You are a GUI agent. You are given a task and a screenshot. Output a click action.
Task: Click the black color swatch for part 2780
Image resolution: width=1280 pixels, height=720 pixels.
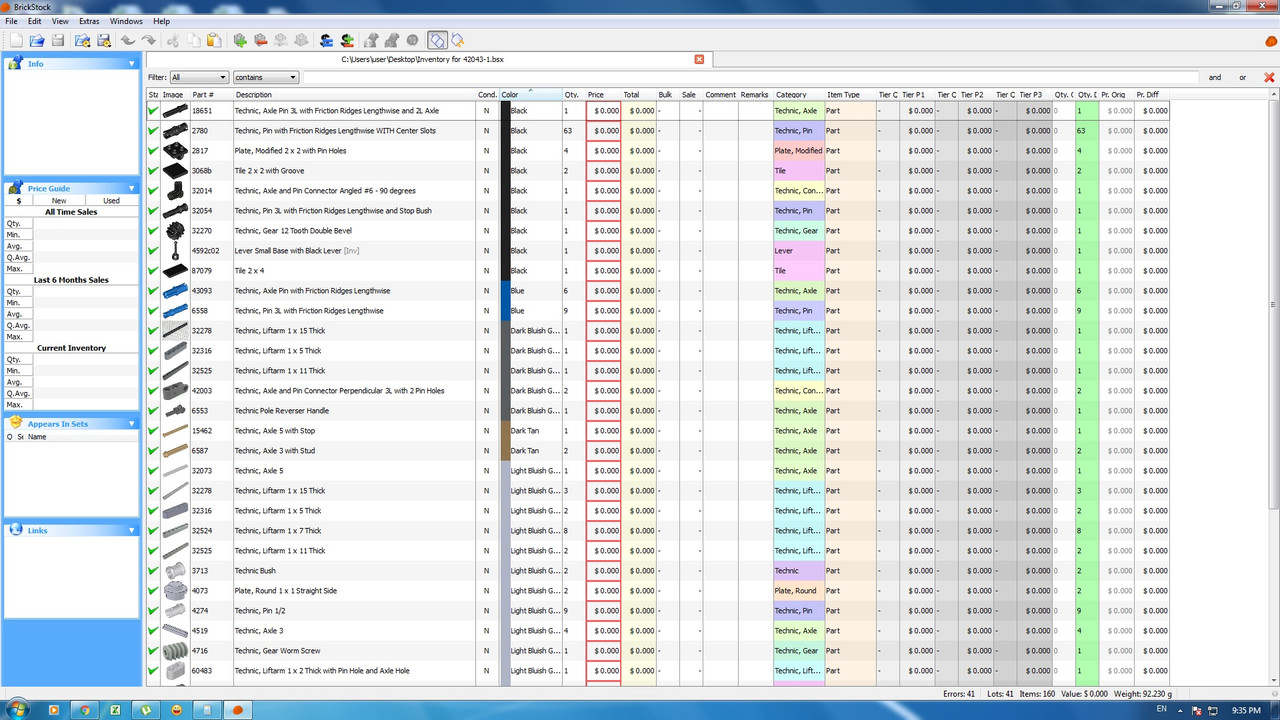(505, 131)
